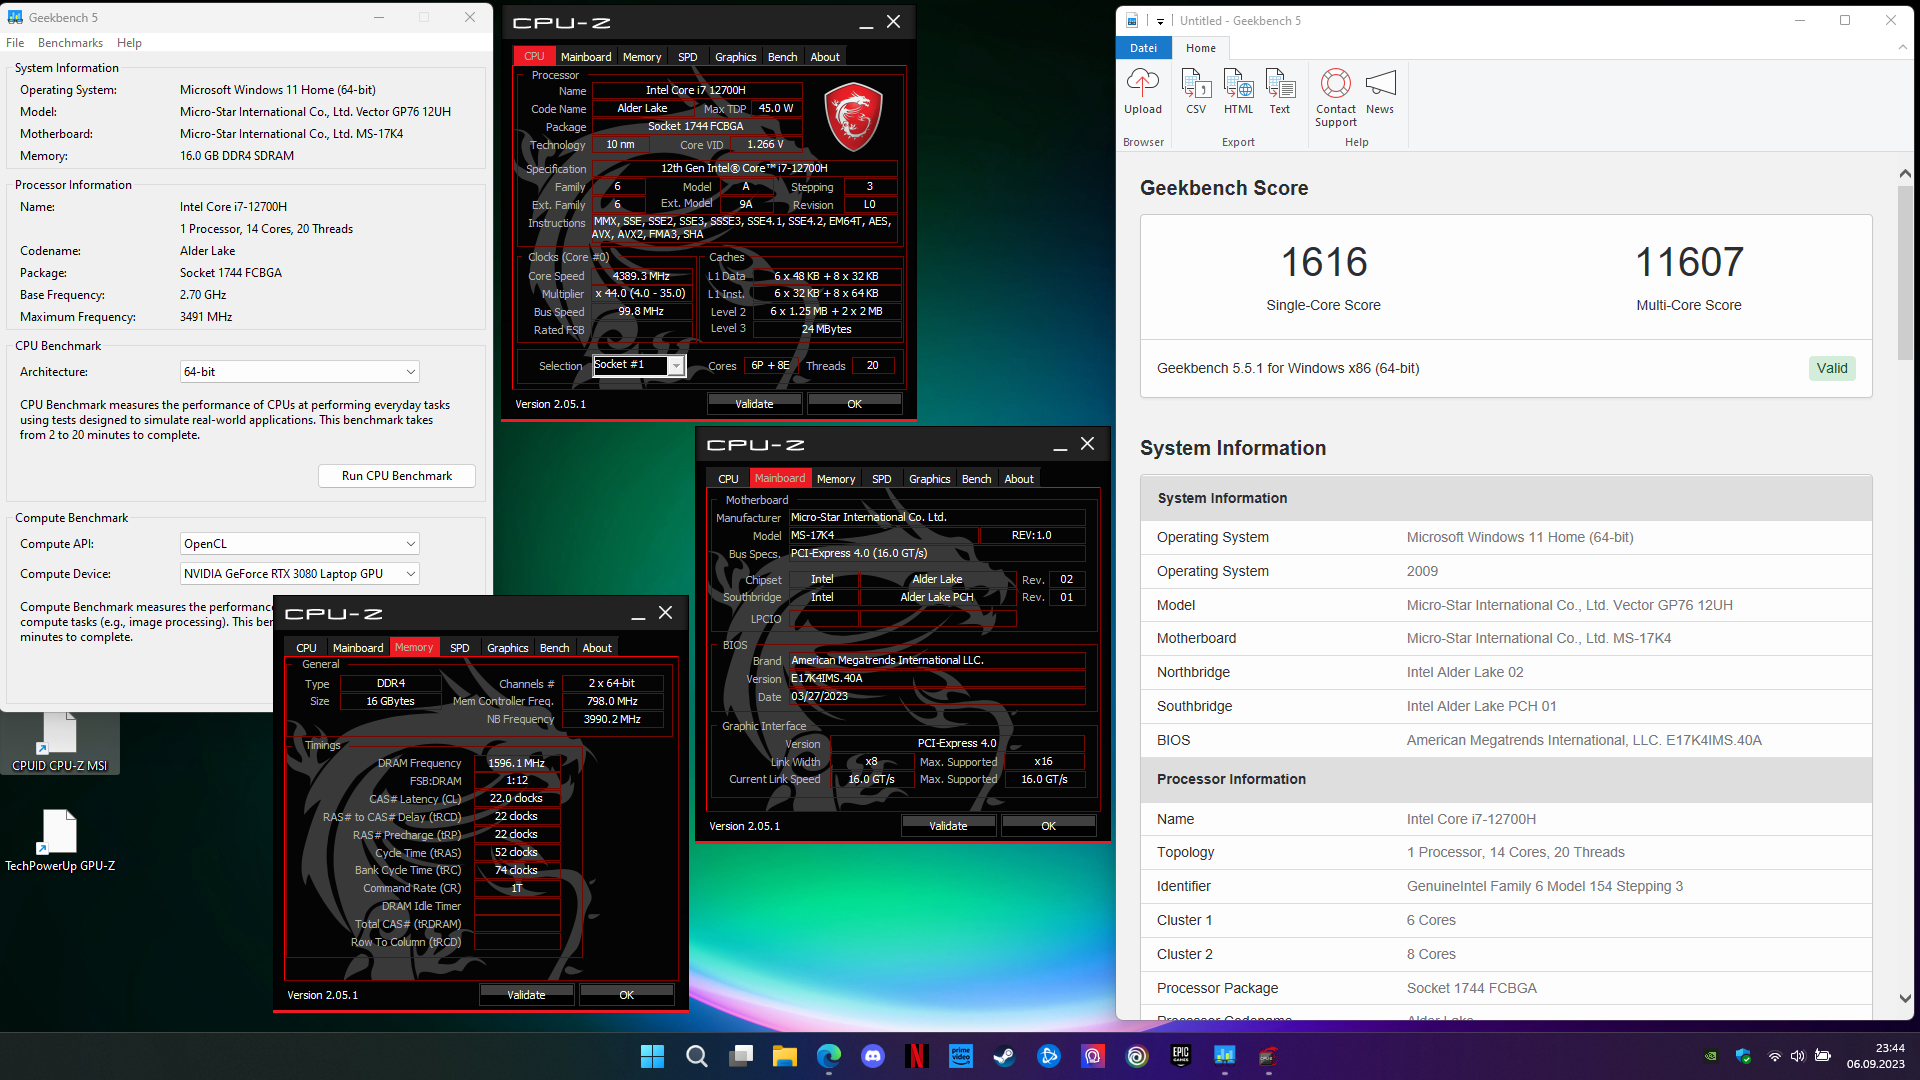Click Run CPU Benchmark button
The height and width of the screenshot is (1080, 1920).
coord(397,476)
